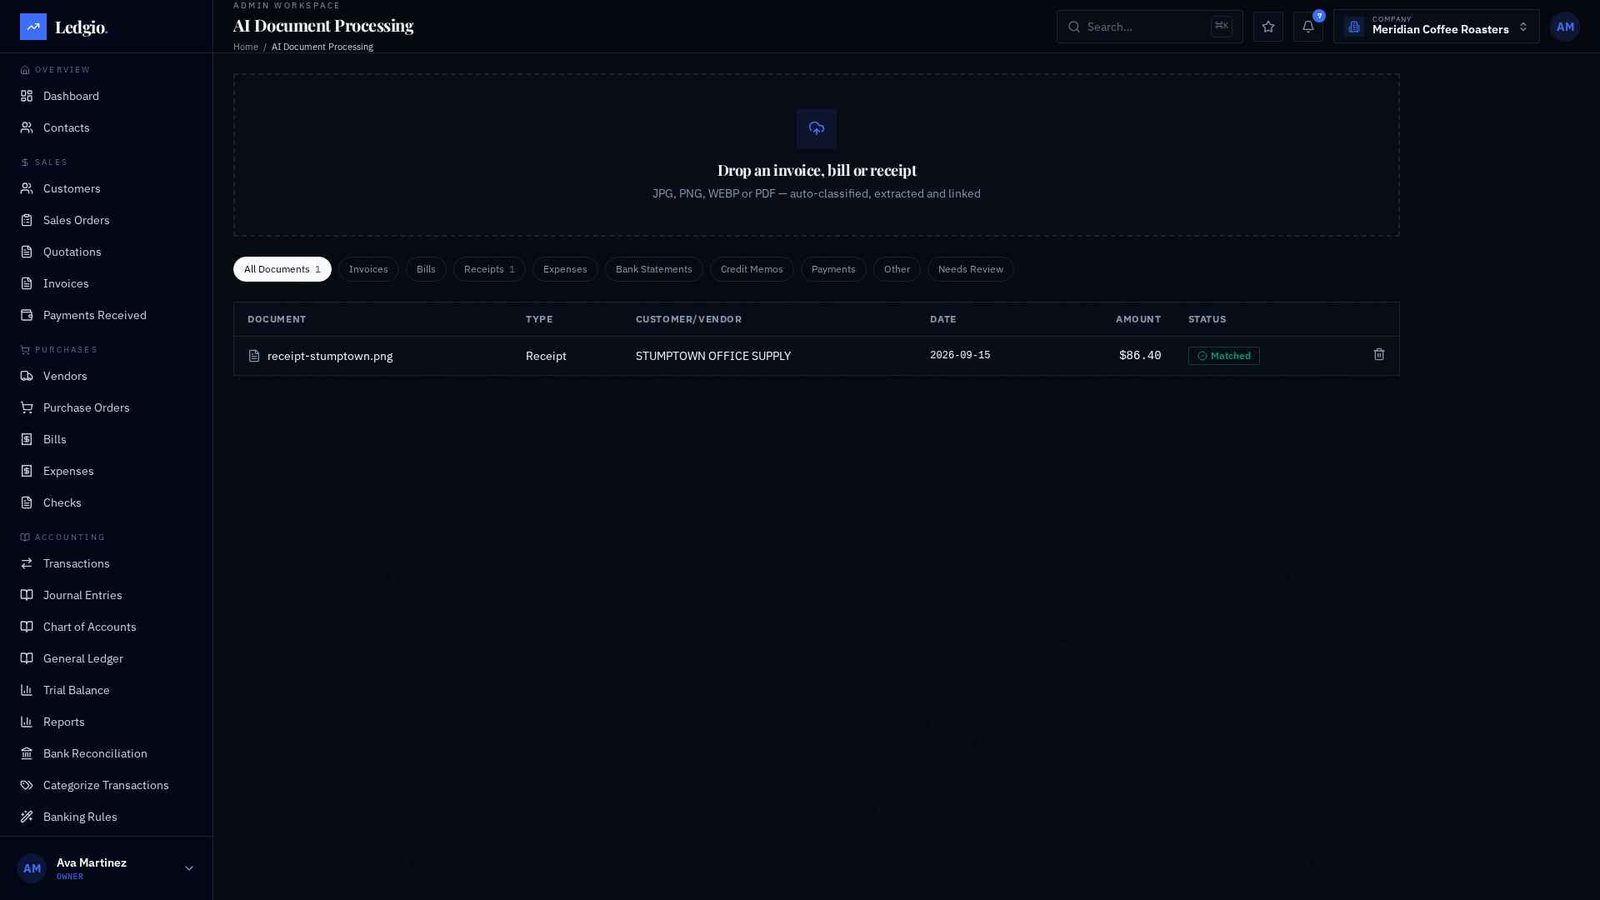Click the Contacts sidebar icon
Image resolution: width=1600 pixels, height=900 pixels.
pos(27,128)
